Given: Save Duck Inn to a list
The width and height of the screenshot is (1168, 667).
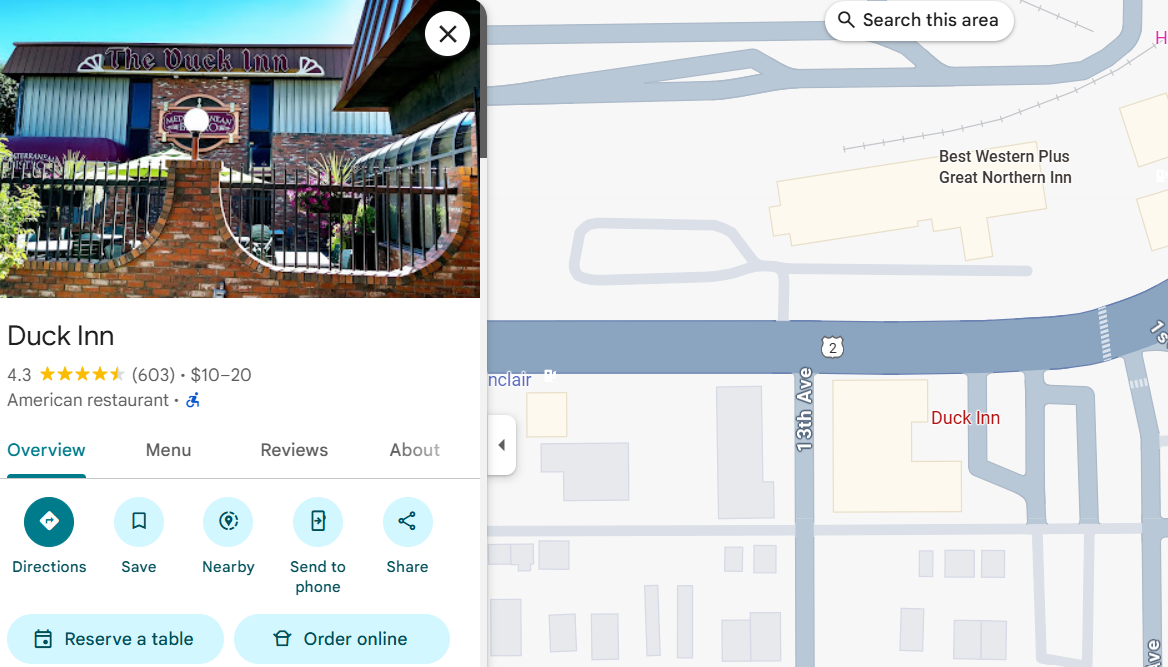Looking at the screenshot, I should [x=139, y=522].
